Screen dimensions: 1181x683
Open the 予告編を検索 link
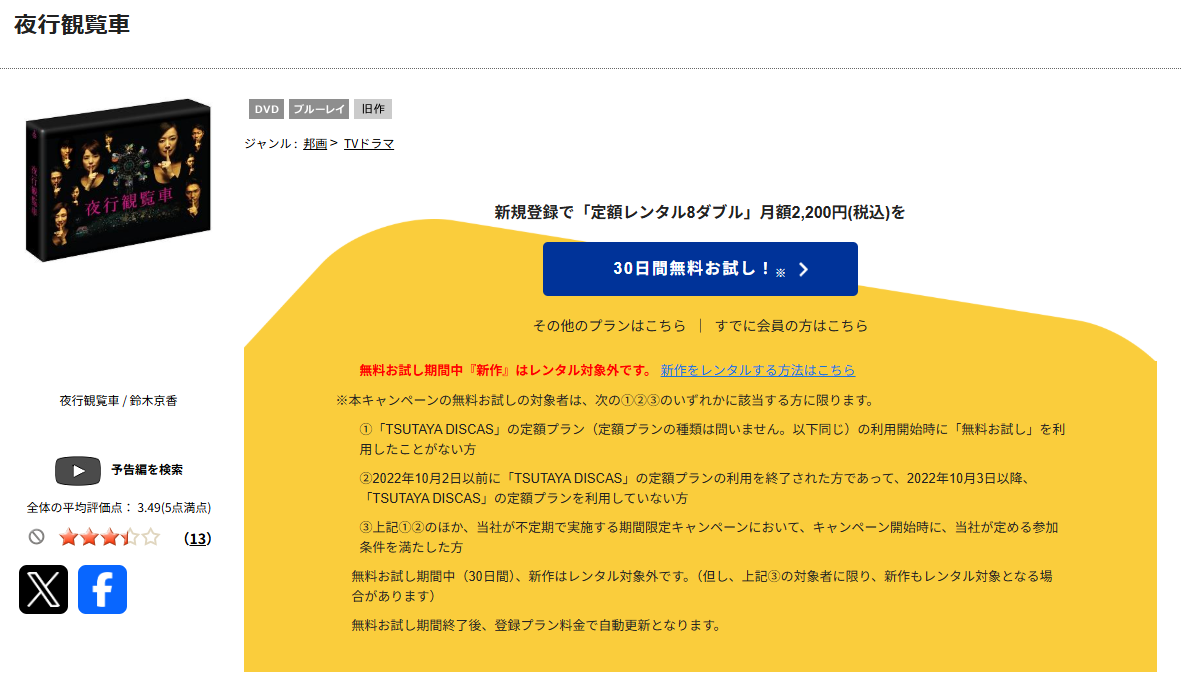tap(147, 470)
